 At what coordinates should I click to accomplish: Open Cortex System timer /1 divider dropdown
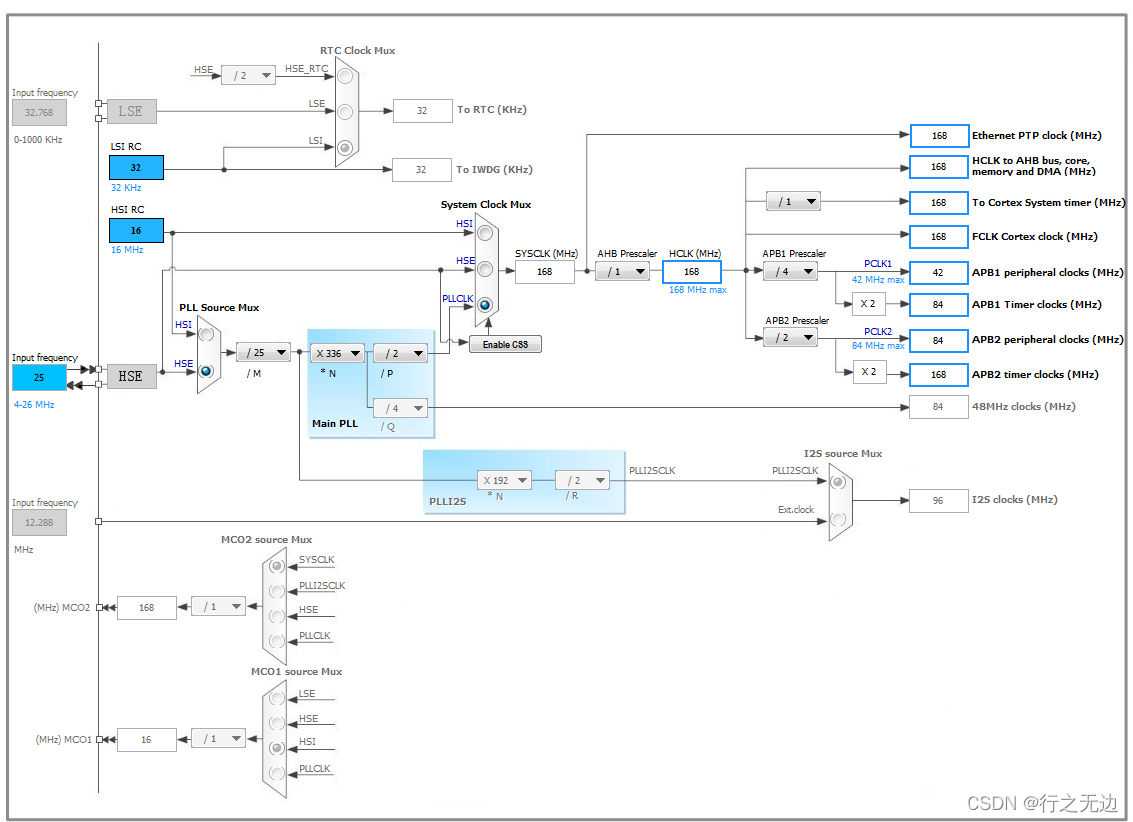click(793, 202)
